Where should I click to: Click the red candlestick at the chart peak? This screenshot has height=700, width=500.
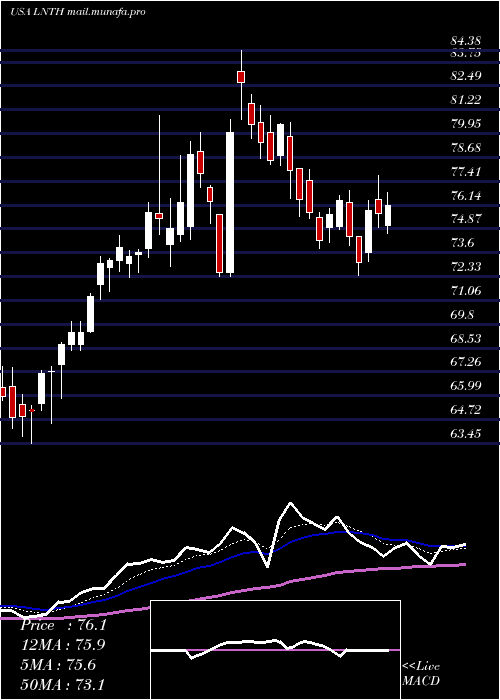(241, 76)
